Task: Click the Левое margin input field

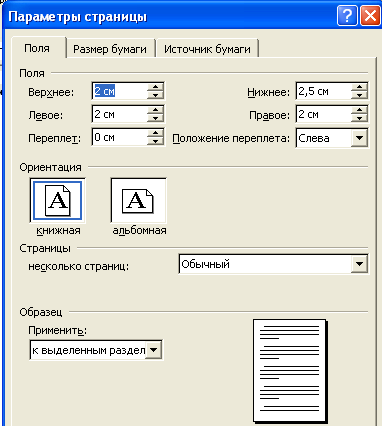Action: click(x=119, y=114)
